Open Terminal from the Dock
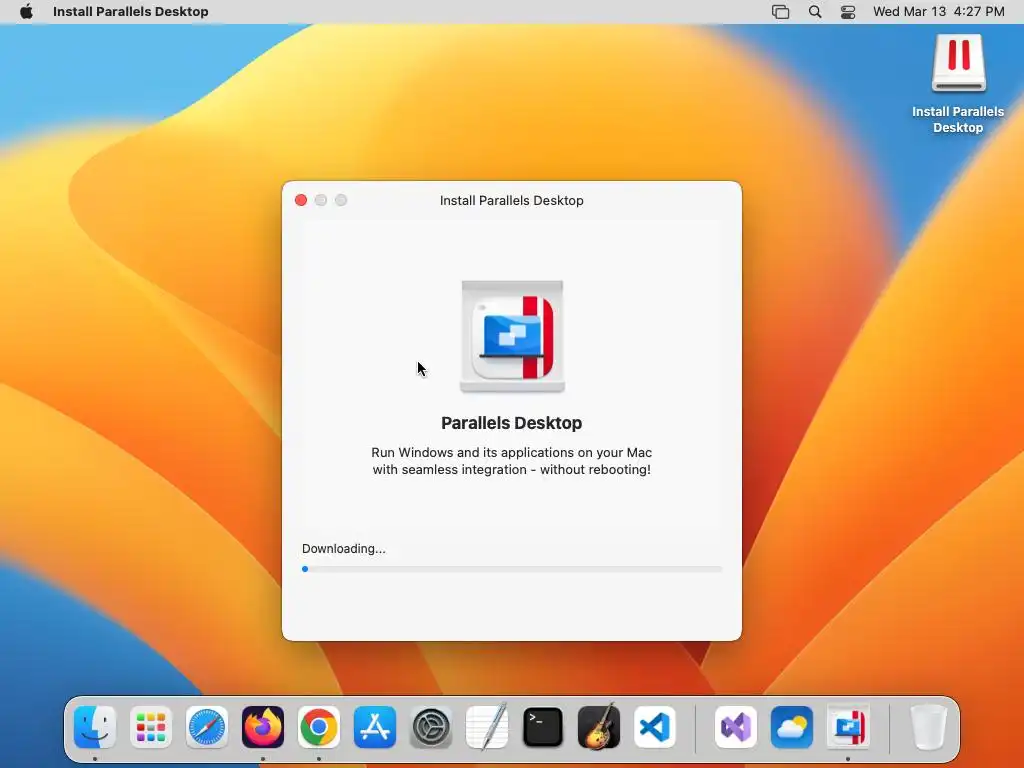Image resolution: width=1024 pixels, height=768 pixels. pos(543,727)
